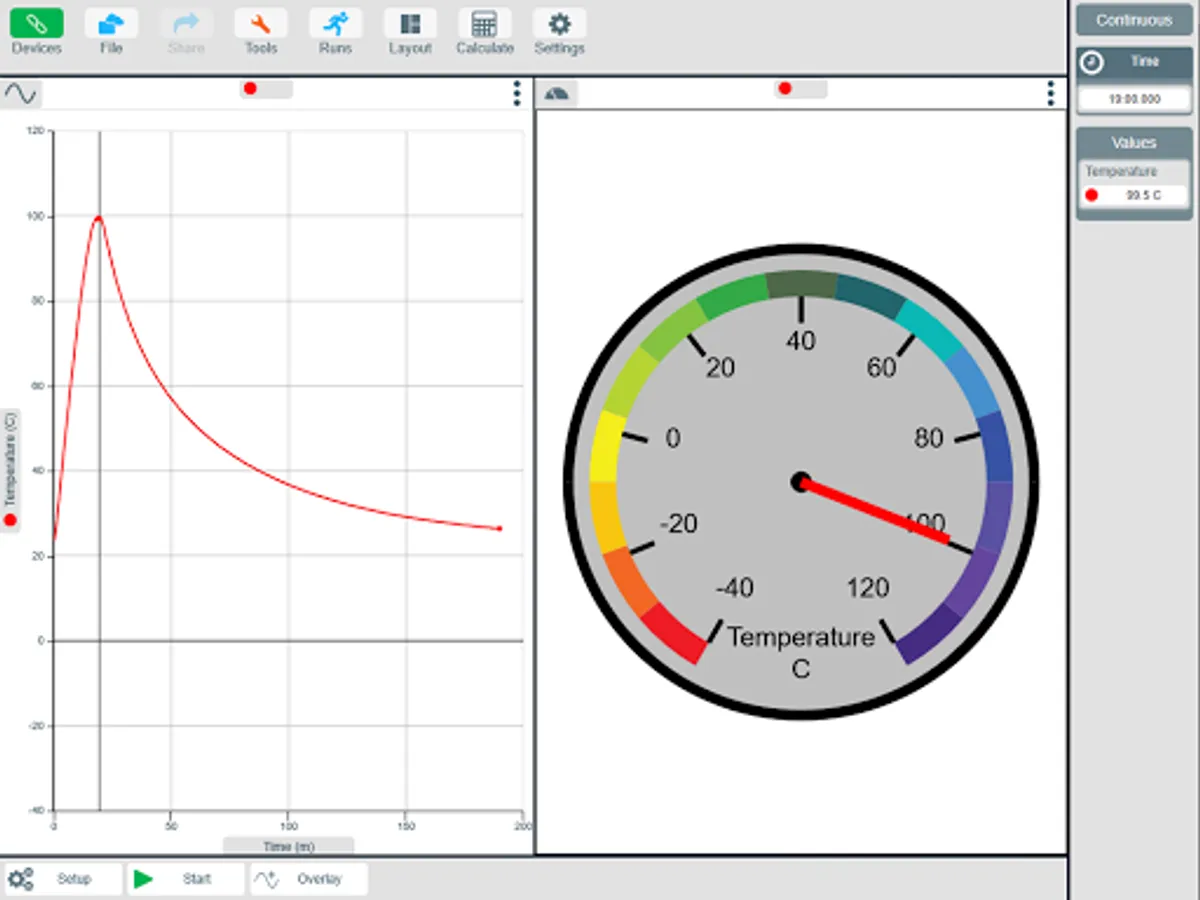Click the Time (m) axis label
Image resolution: width=1200 pixels, height=900 pixels.
(288, 846)
